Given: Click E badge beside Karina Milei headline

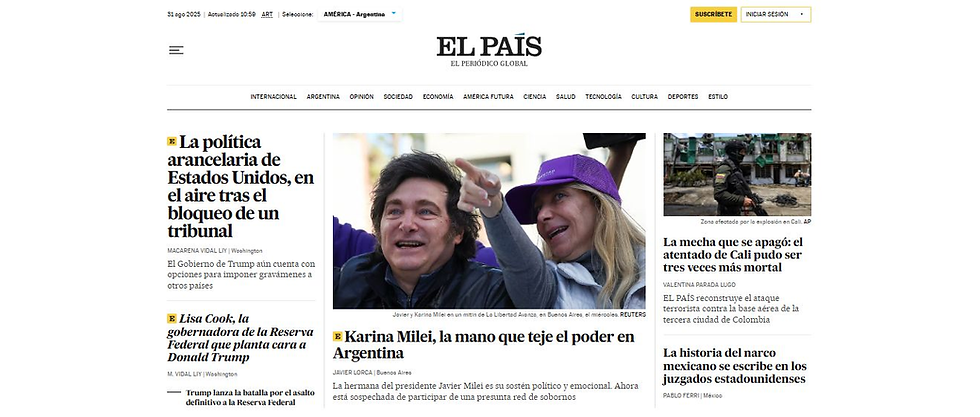Looking at the screenshot, I should [x=338, y=336].
